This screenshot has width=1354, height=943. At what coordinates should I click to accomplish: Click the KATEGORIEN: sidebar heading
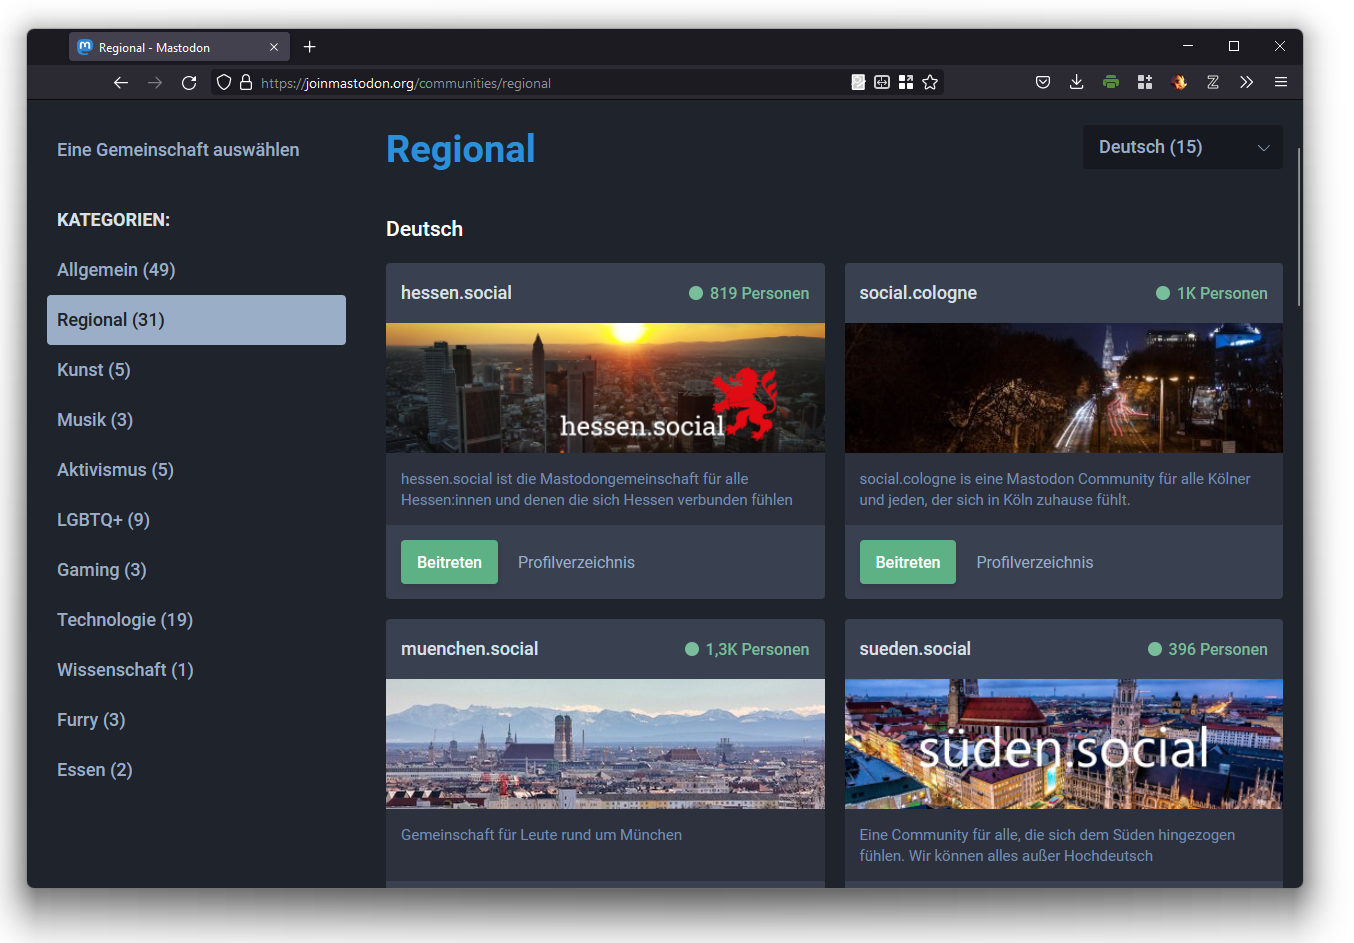point(113,220)
